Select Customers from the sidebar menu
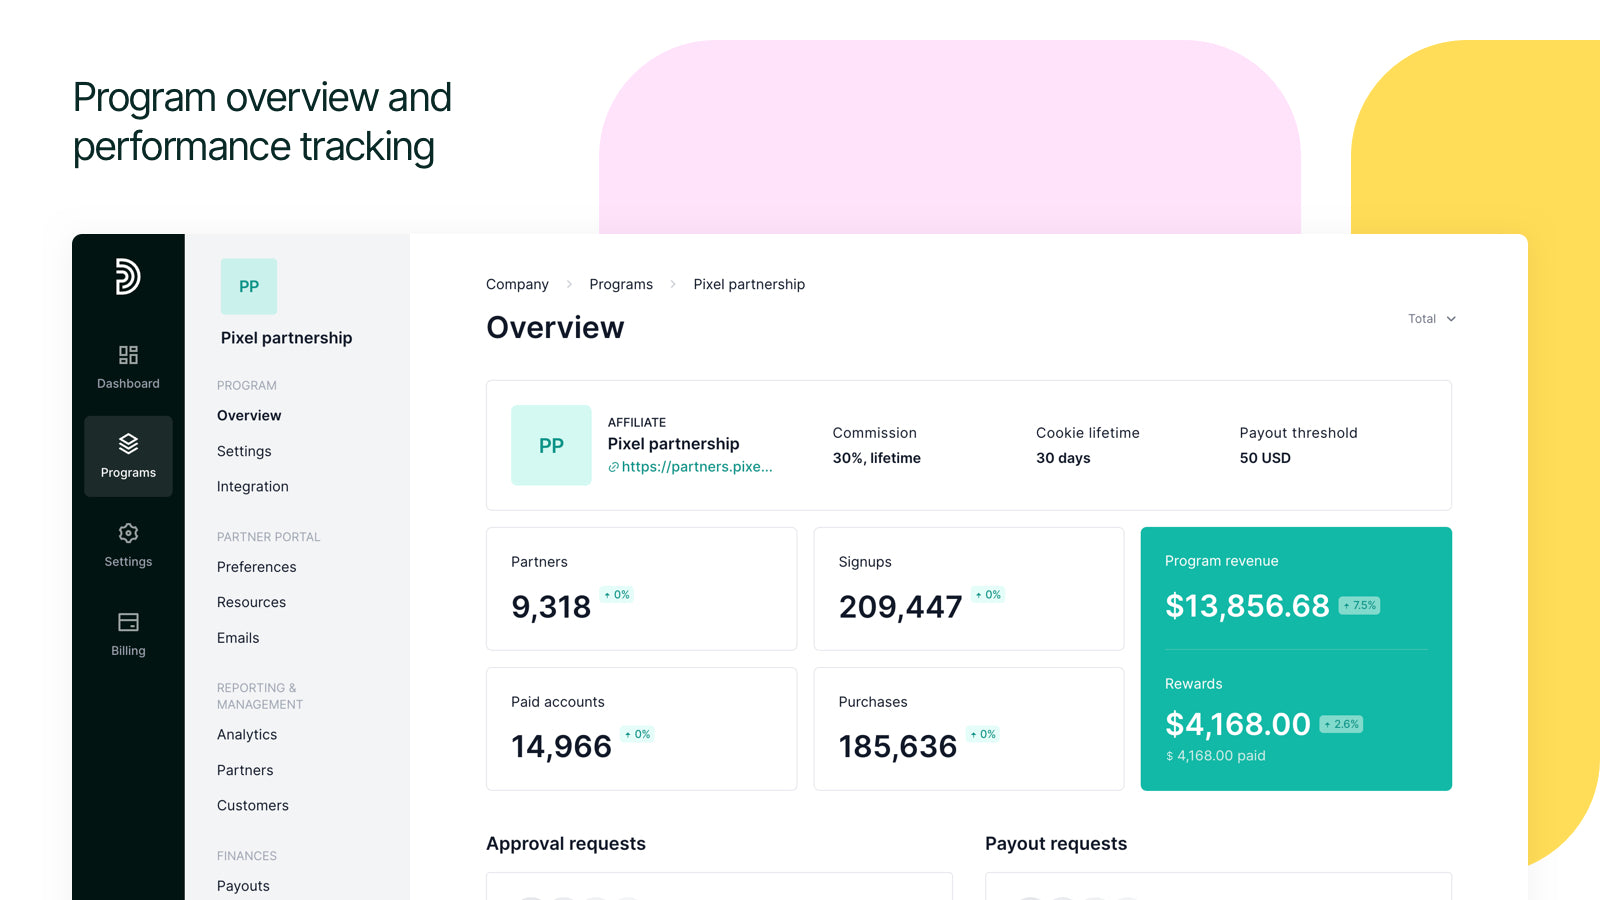 tap(252, 805)
